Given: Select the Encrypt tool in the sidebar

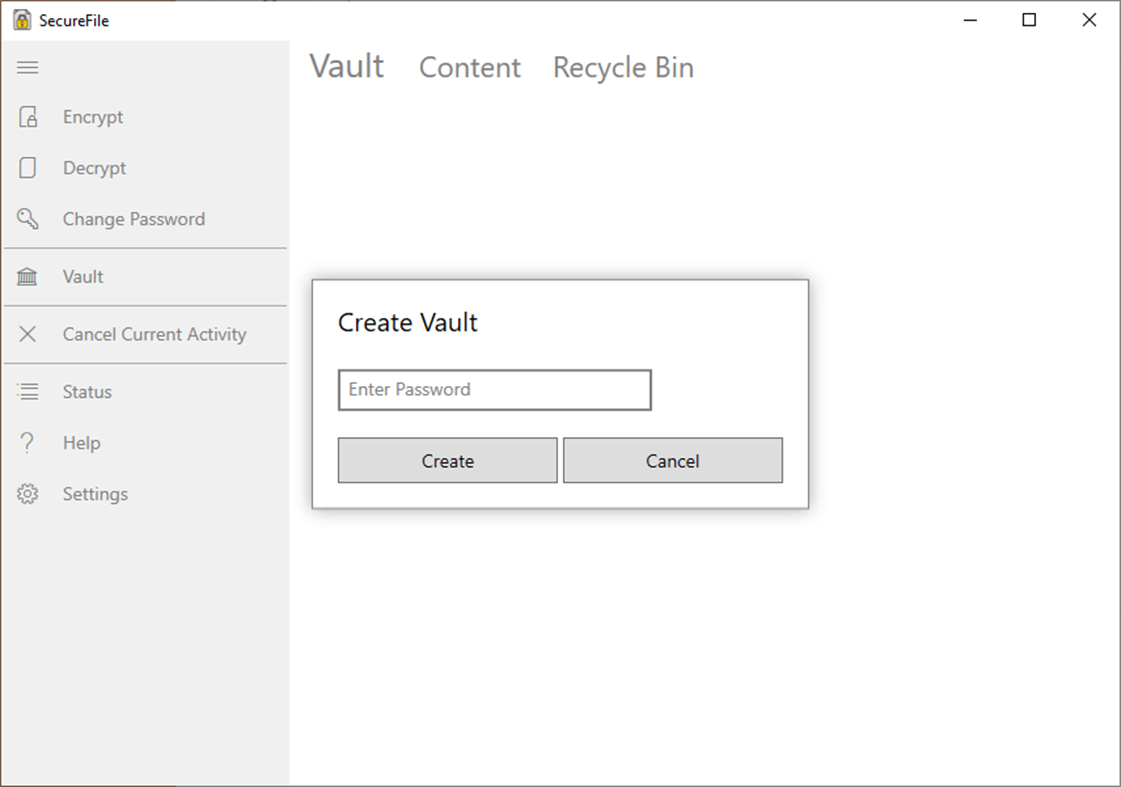Looking at the screenshot, I should click(x=93, y=117).
